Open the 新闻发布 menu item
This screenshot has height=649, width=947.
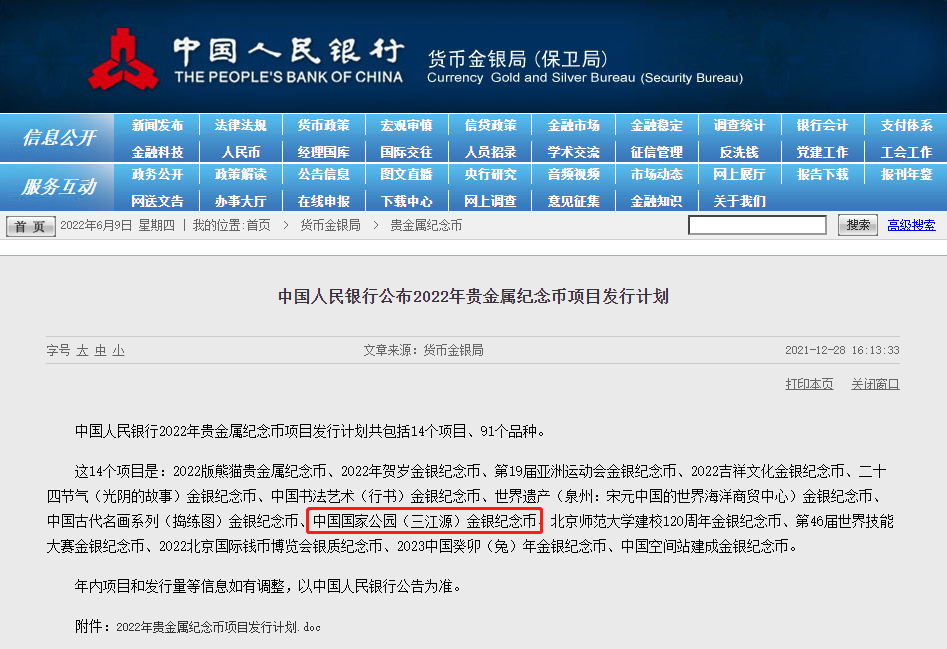point(157,126)
